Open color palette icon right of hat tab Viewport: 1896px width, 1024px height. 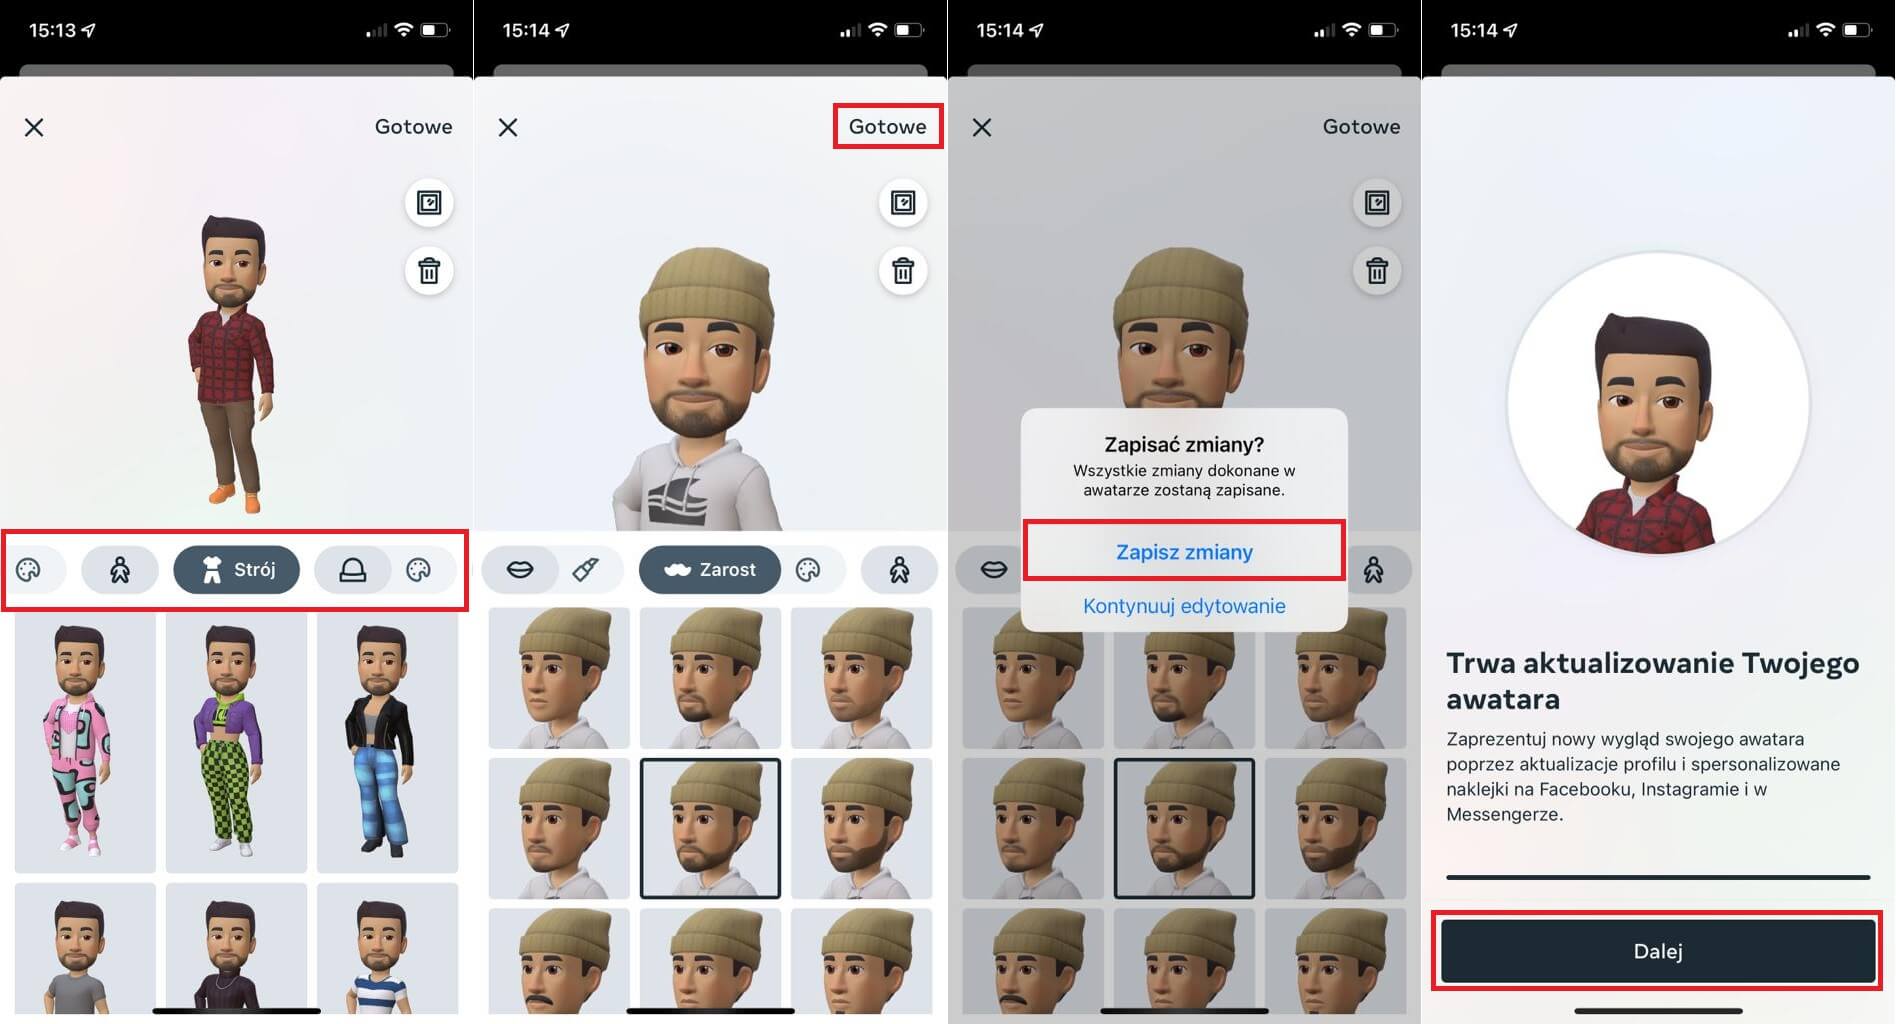(x=419, y=570)
